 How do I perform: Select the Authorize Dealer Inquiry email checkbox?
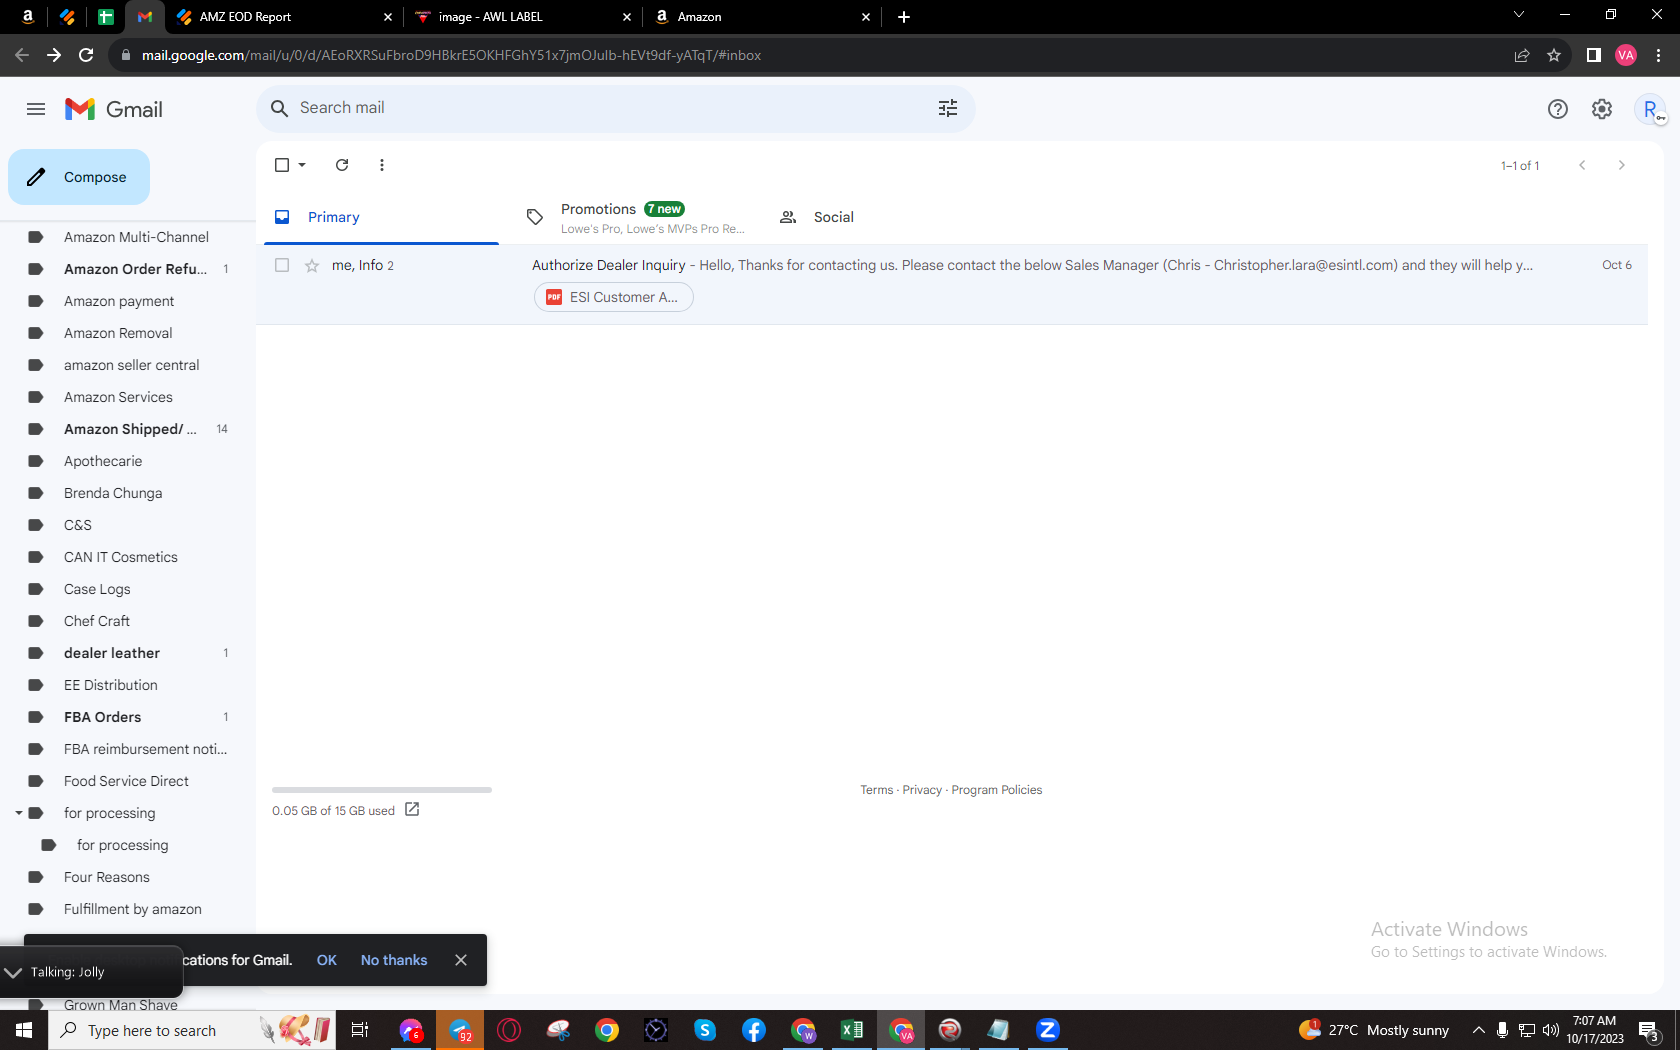(x=282, y=265)
